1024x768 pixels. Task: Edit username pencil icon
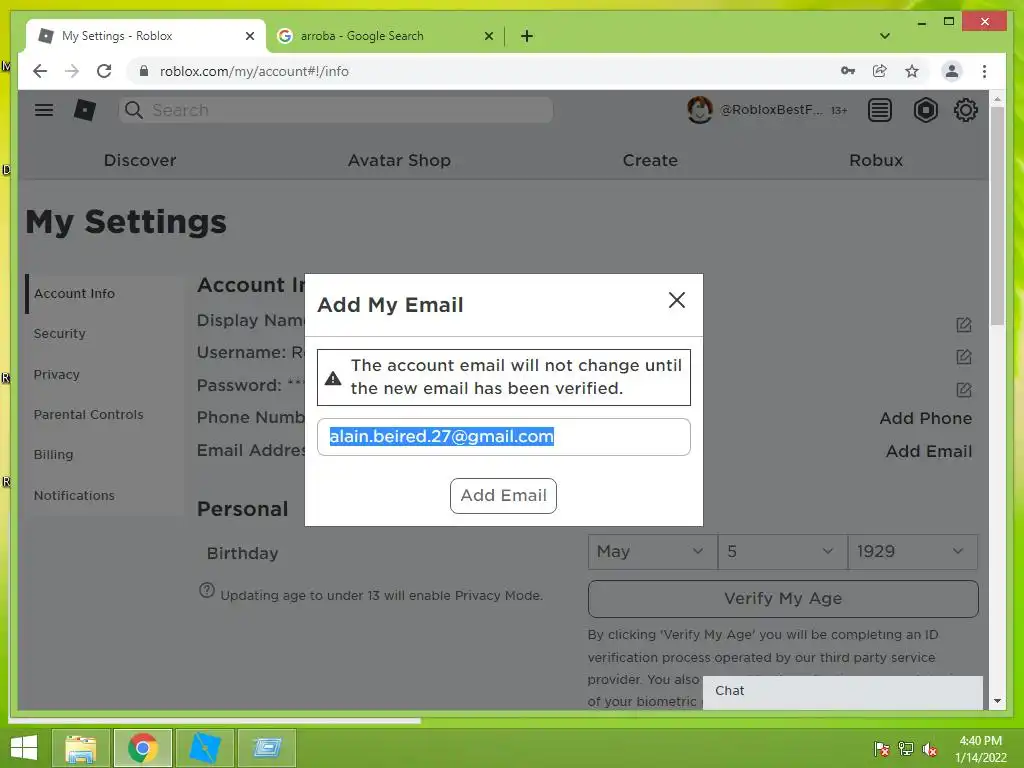[x=963, y=357]
